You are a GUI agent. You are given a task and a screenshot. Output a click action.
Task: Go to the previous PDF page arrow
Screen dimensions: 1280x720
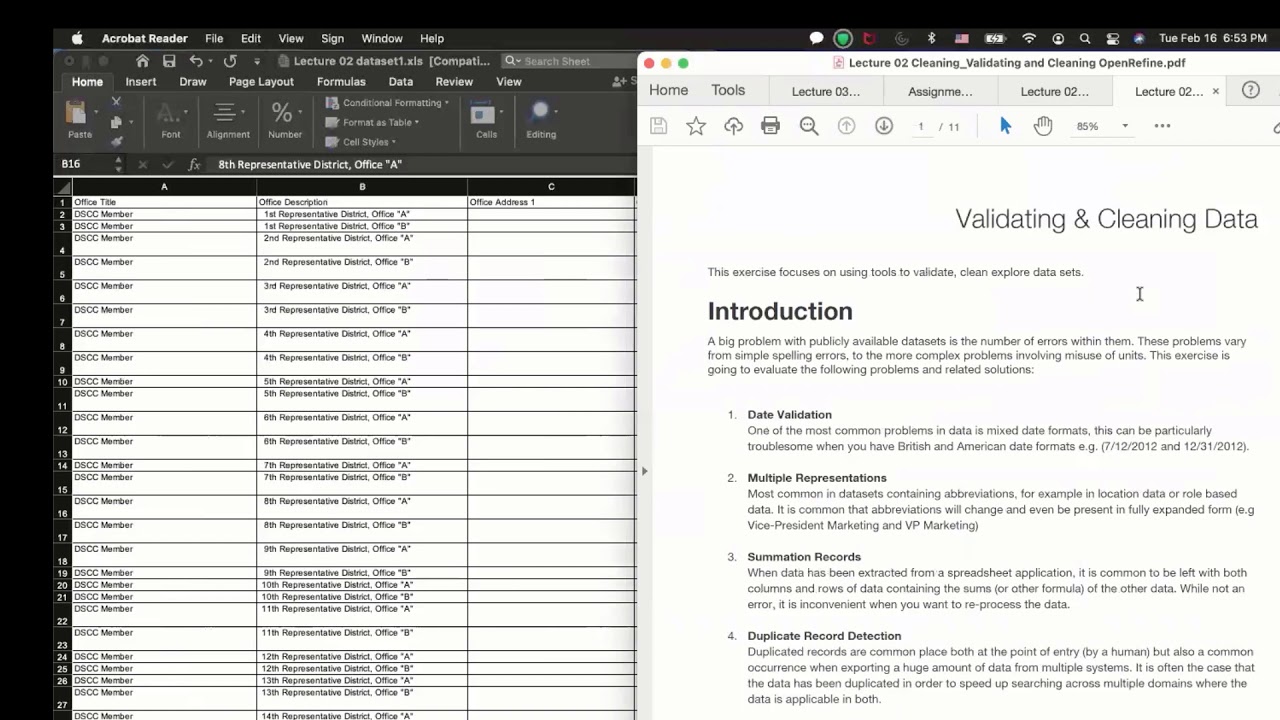point(847,126)
